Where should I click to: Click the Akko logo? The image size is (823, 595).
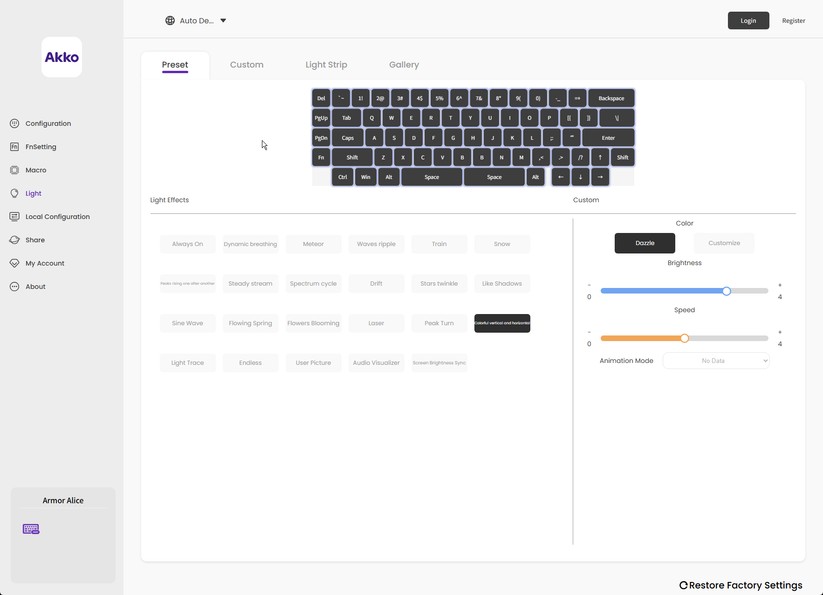(x=61, y=57)
